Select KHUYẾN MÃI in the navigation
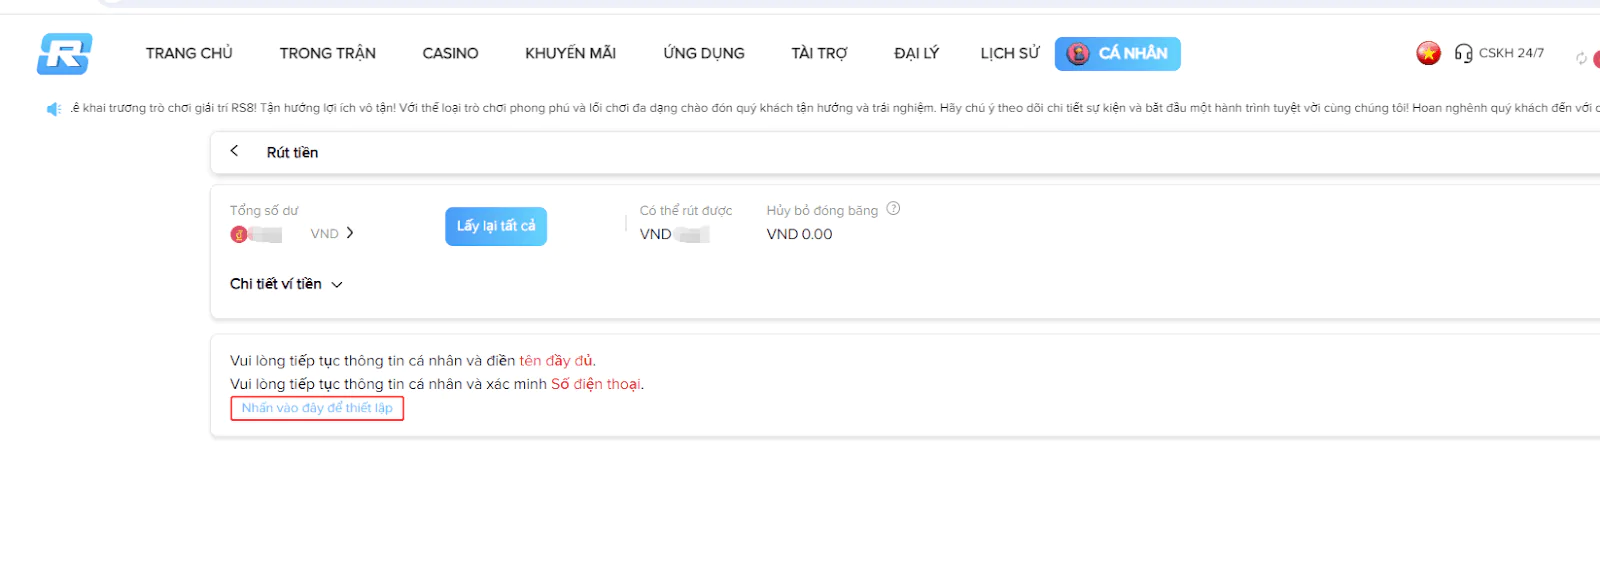This screenshot has height=562, width=1600. (x=570, y=53)
